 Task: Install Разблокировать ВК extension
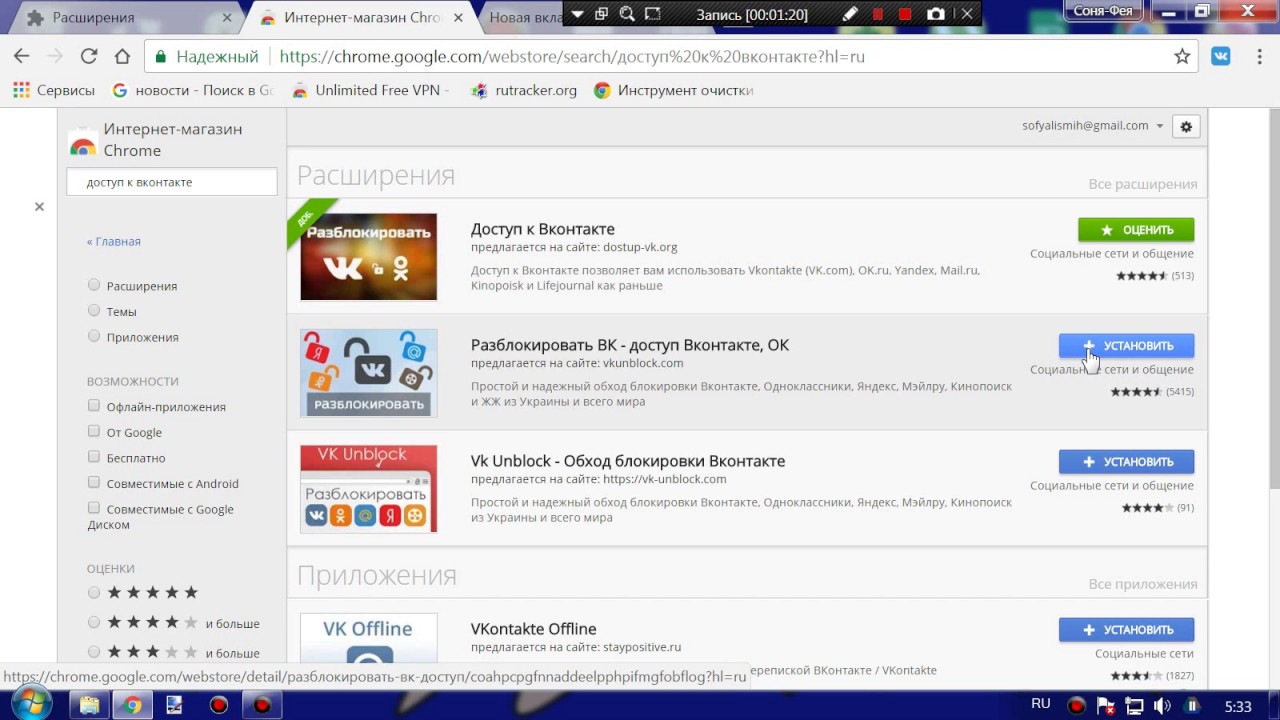[x=1126, y=346]
